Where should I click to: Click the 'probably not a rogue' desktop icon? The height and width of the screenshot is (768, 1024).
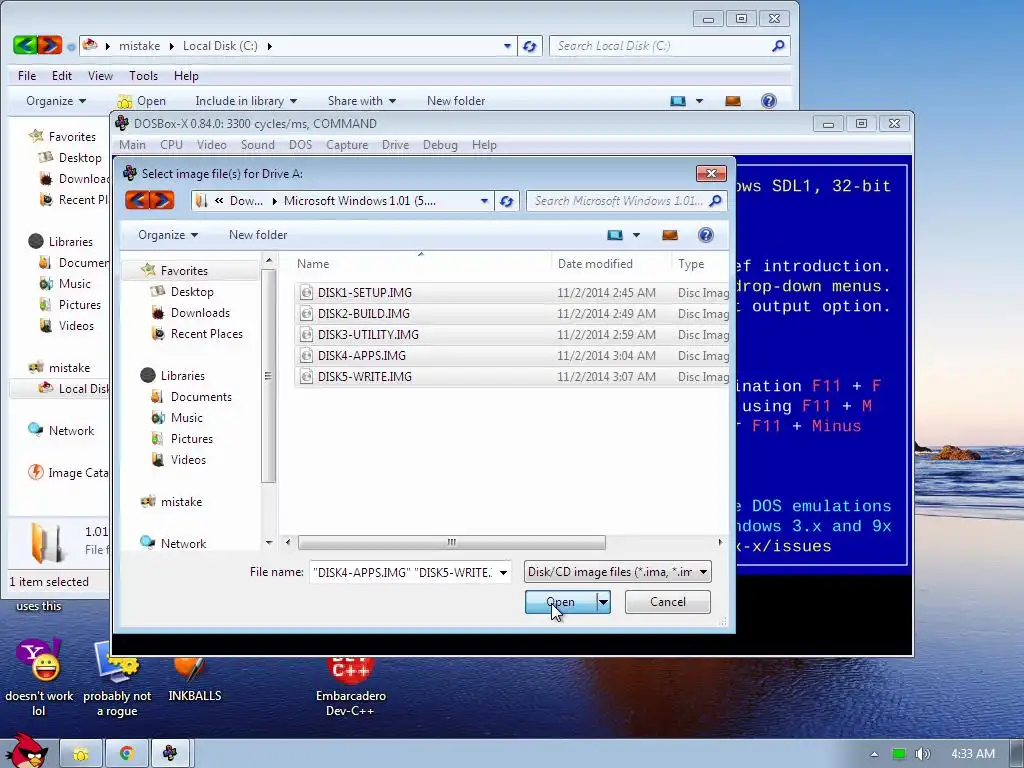coord(117,679)
